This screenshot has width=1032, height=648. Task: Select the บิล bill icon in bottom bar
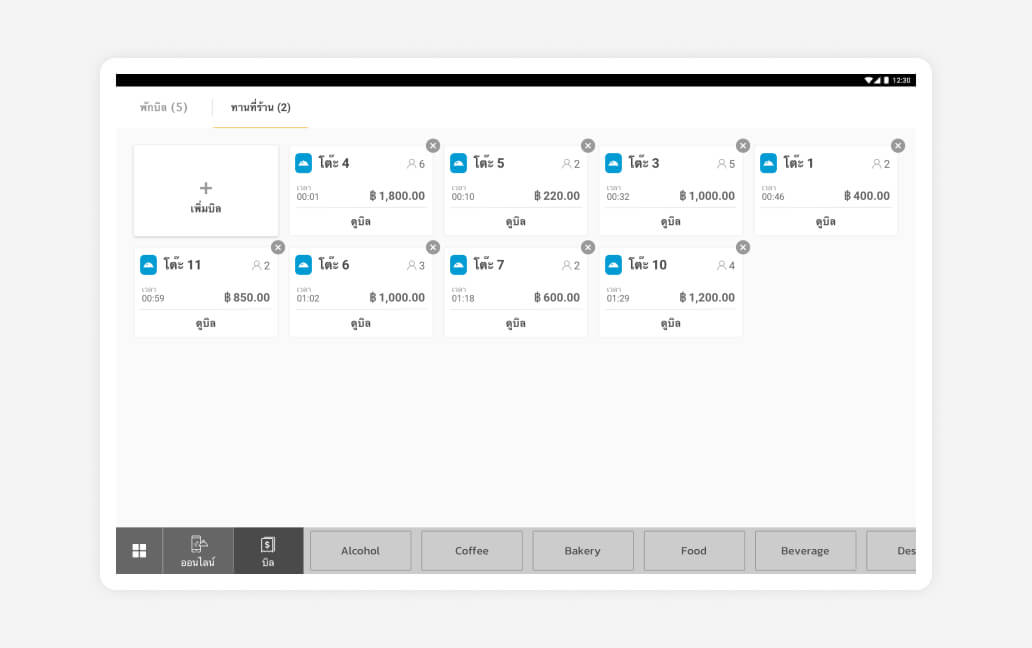tap(268, 550)
